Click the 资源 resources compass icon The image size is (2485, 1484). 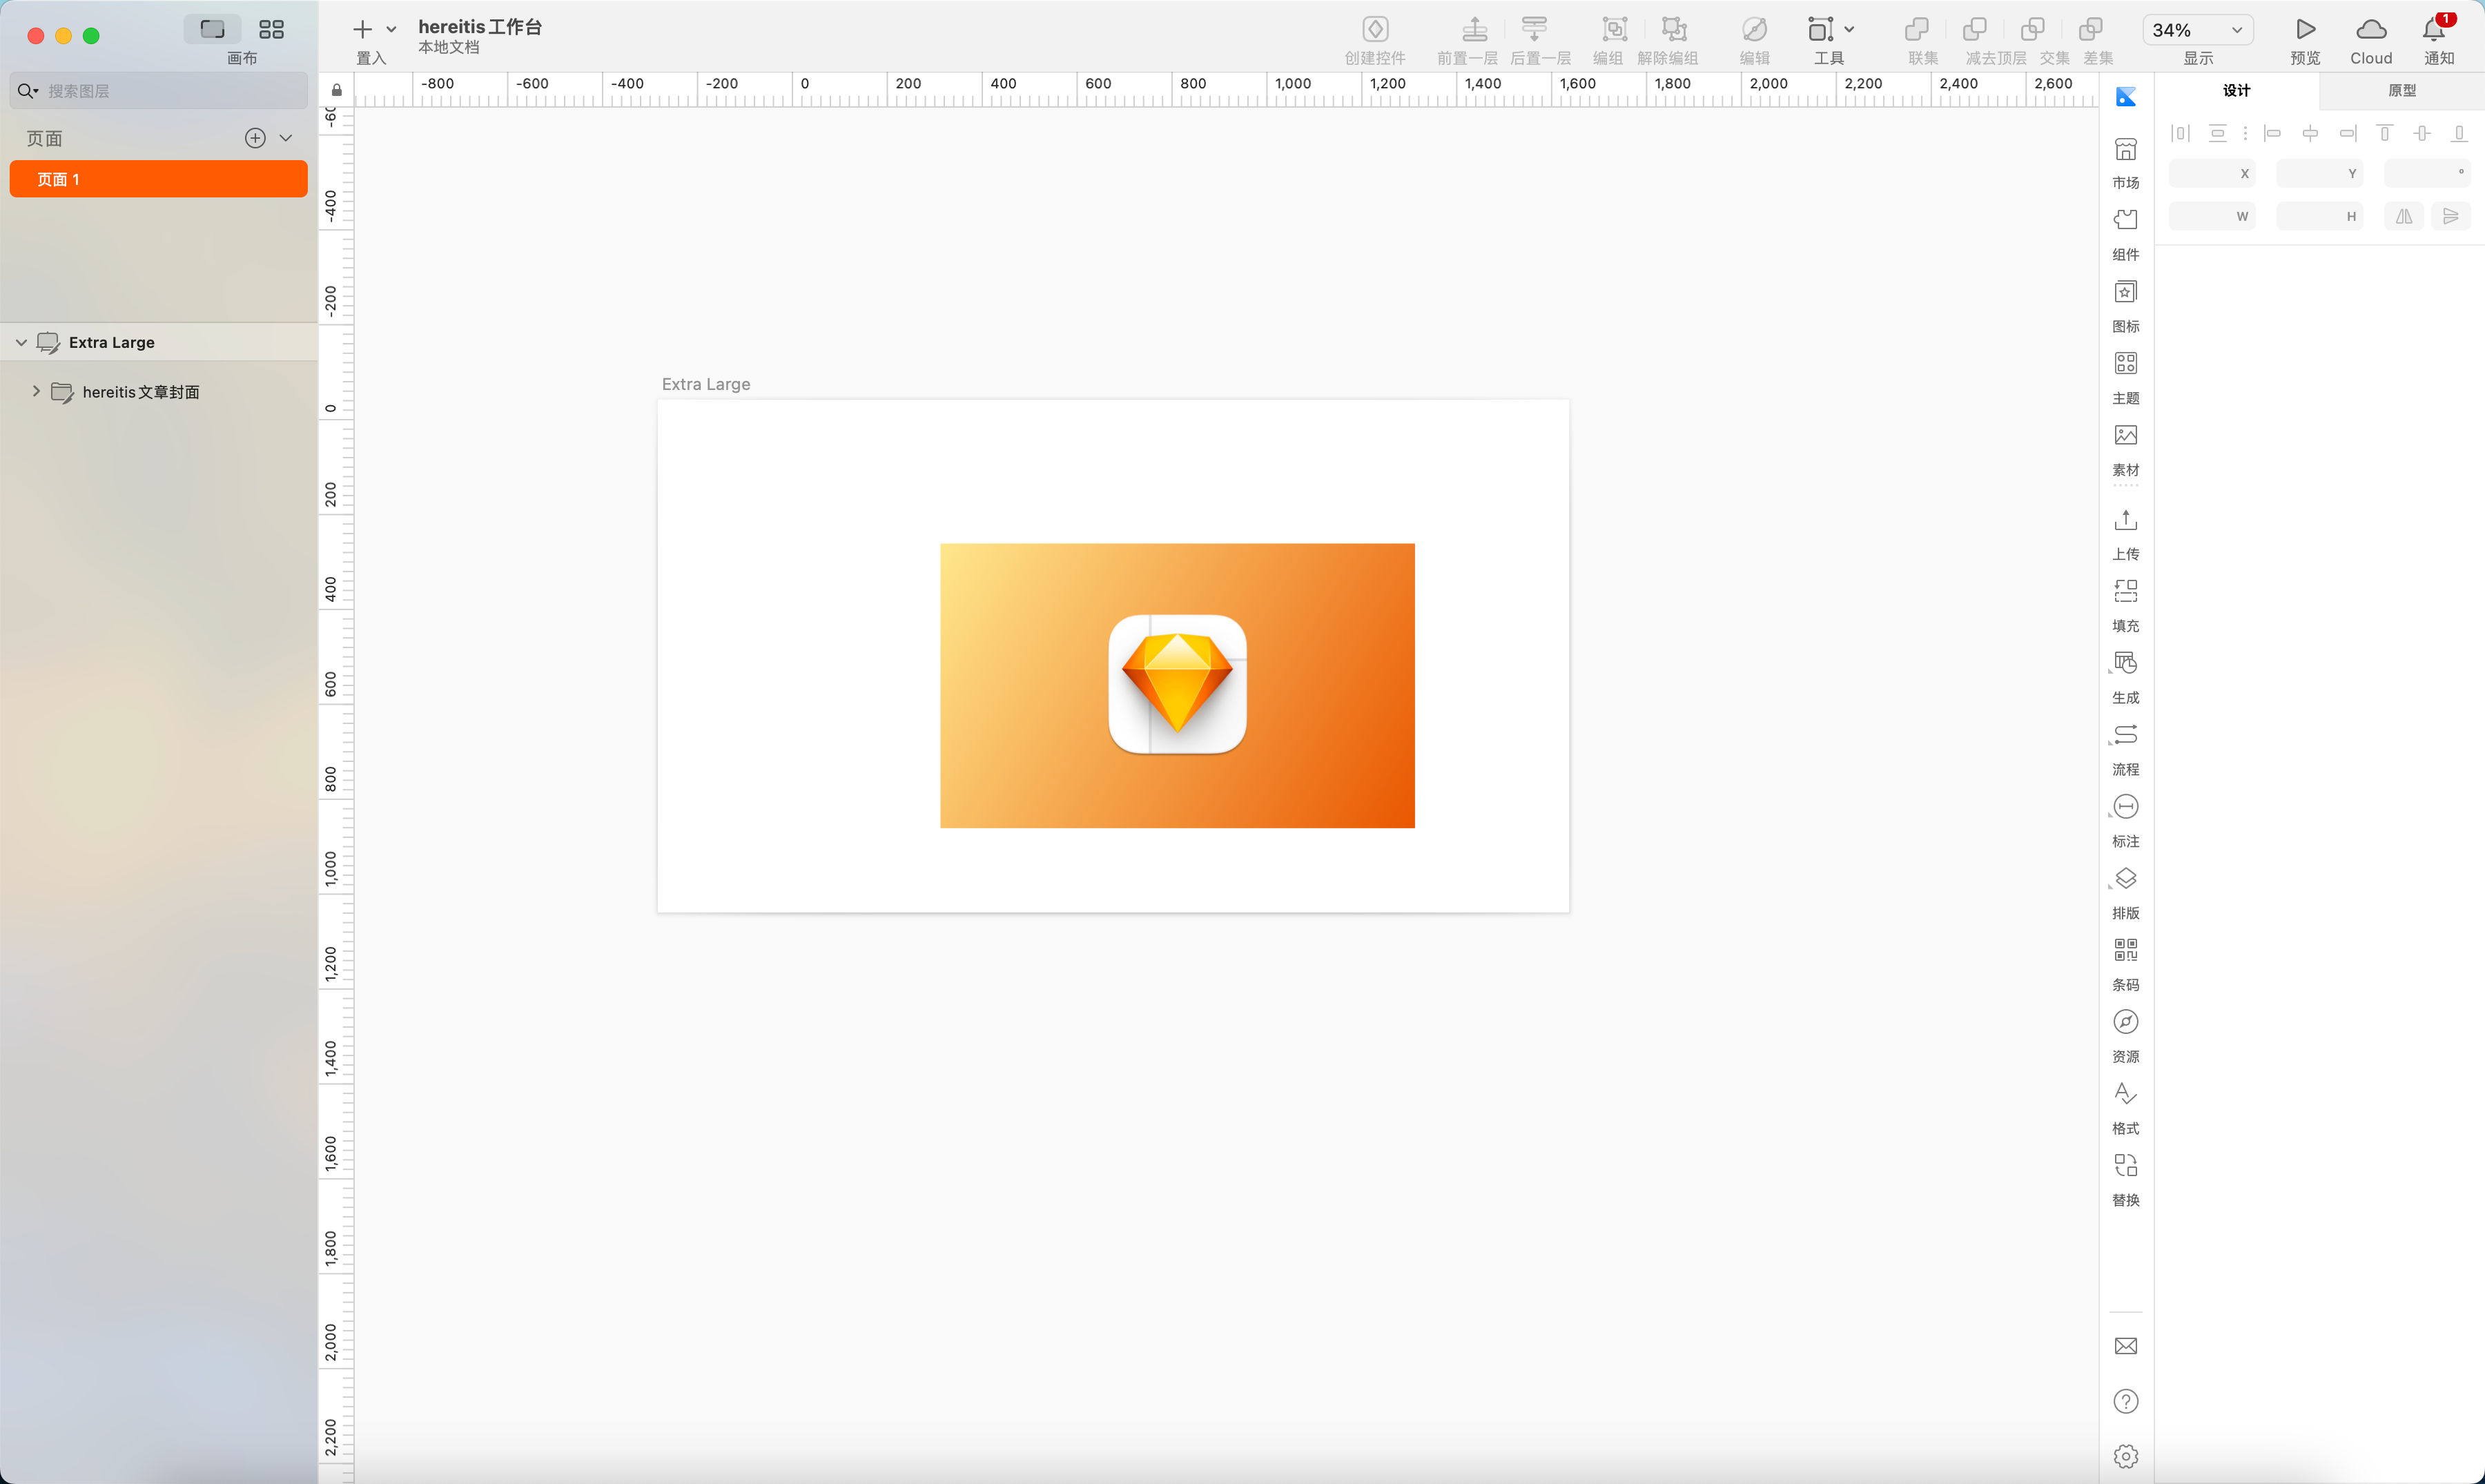(x=2125, y=1022)
